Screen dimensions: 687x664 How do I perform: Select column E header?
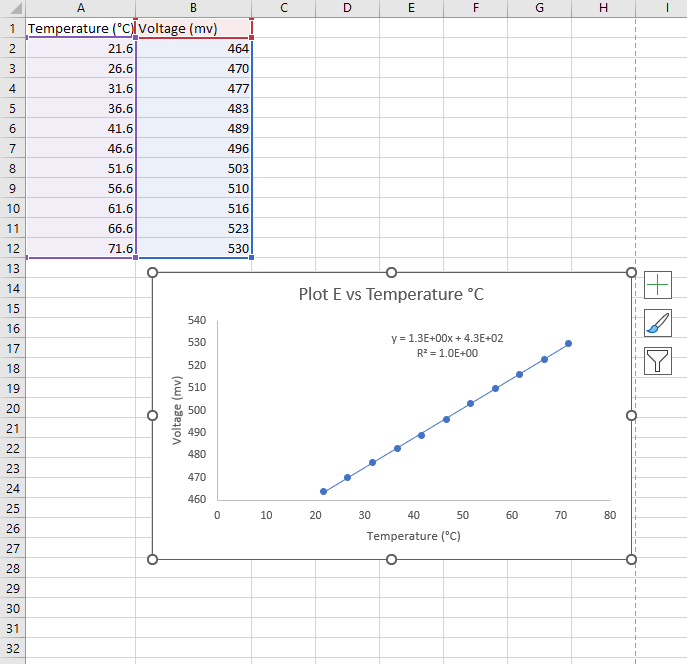pos(411,8)
